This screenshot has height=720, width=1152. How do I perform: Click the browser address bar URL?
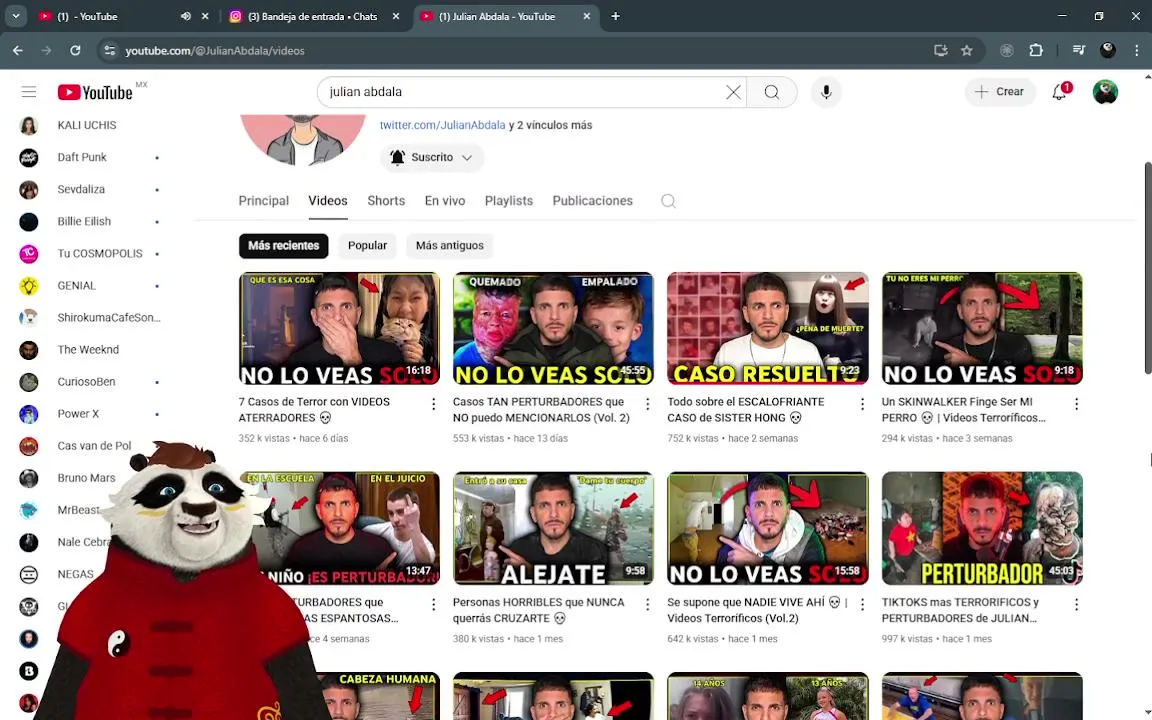point(215,51)
